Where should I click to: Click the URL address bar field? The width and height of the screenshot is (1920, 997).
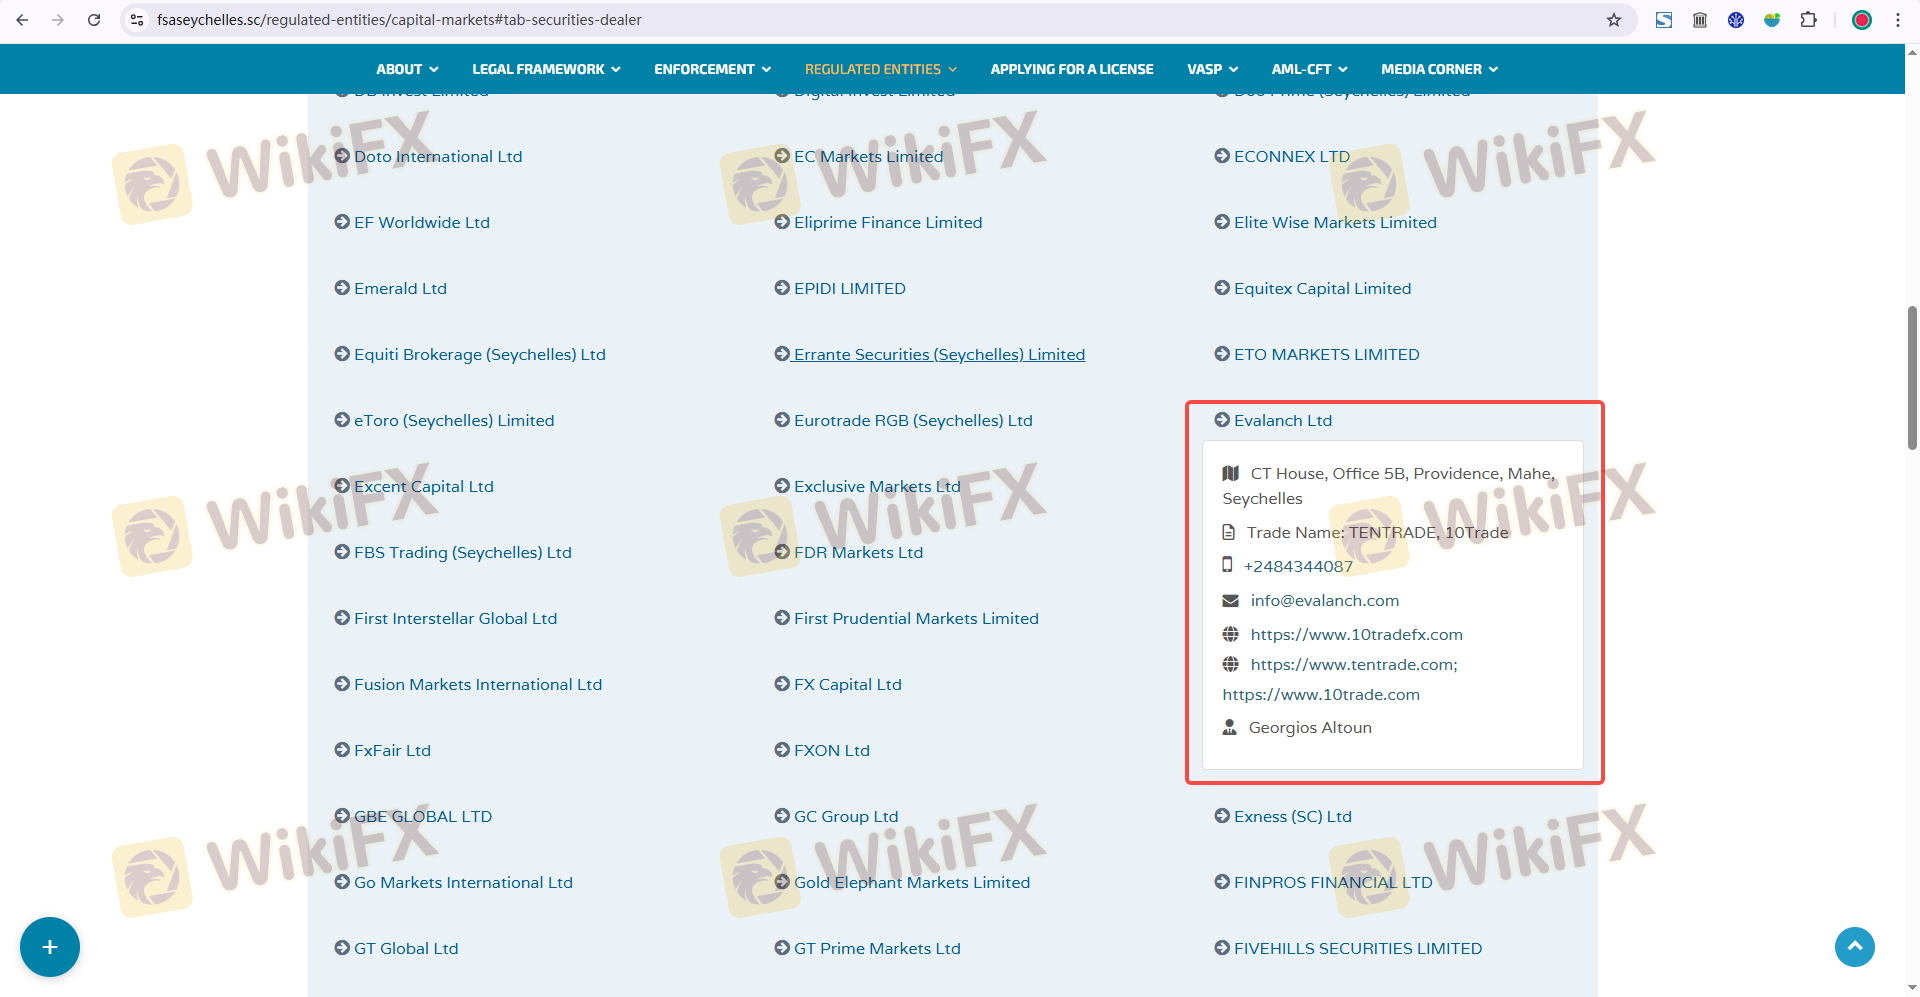[x=800, y=20]
